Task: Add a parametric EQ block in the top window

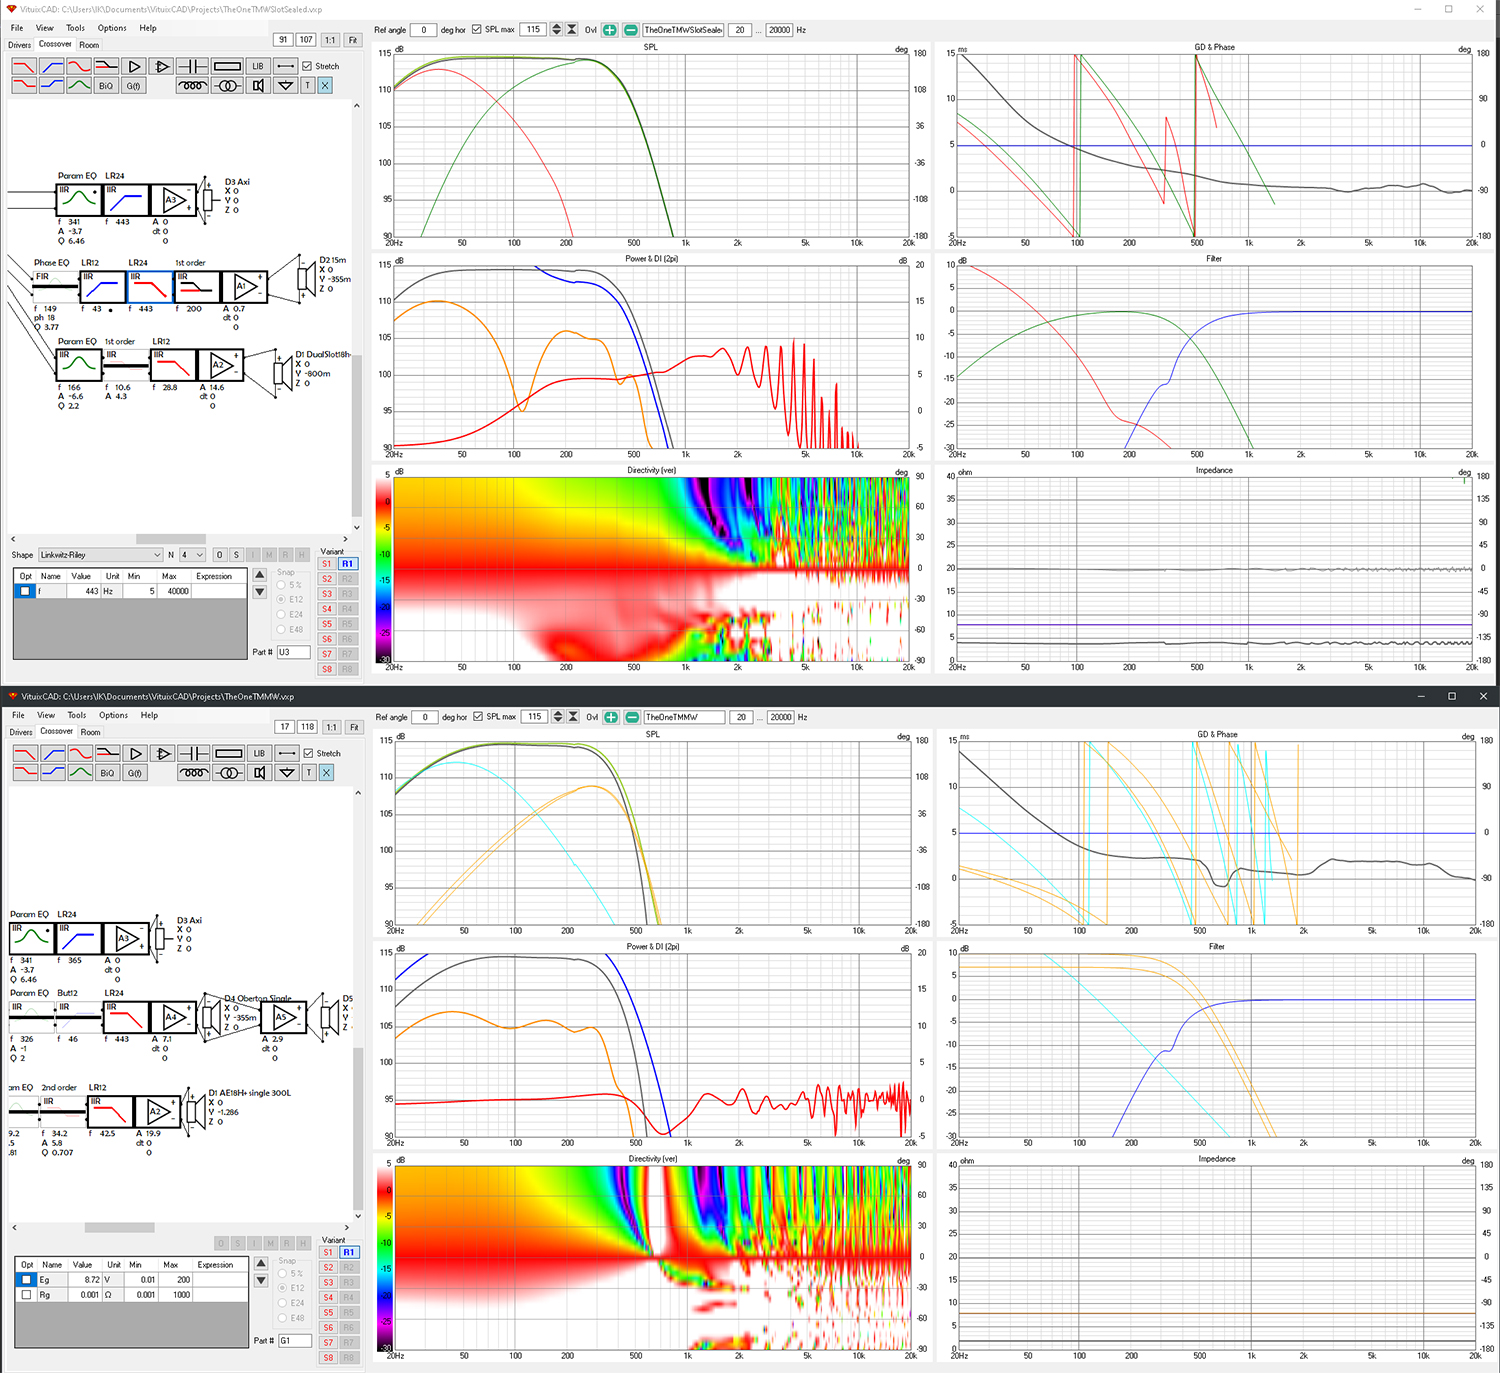Action: click(79, 86)
